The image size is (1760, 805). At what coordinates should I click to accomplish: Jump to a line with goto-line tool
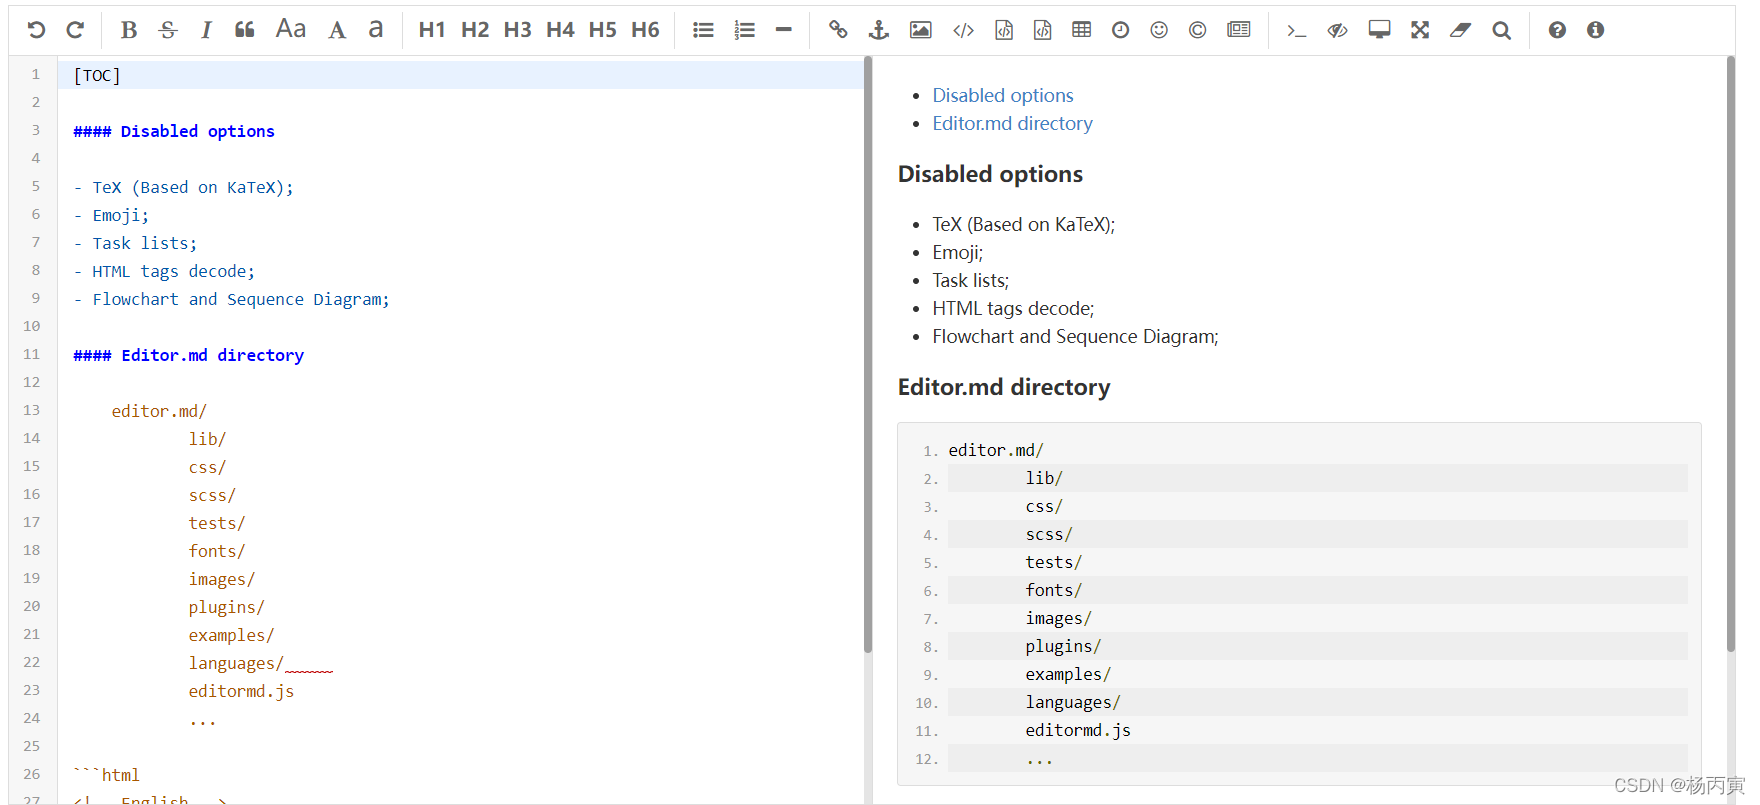tap(1296, 30)
